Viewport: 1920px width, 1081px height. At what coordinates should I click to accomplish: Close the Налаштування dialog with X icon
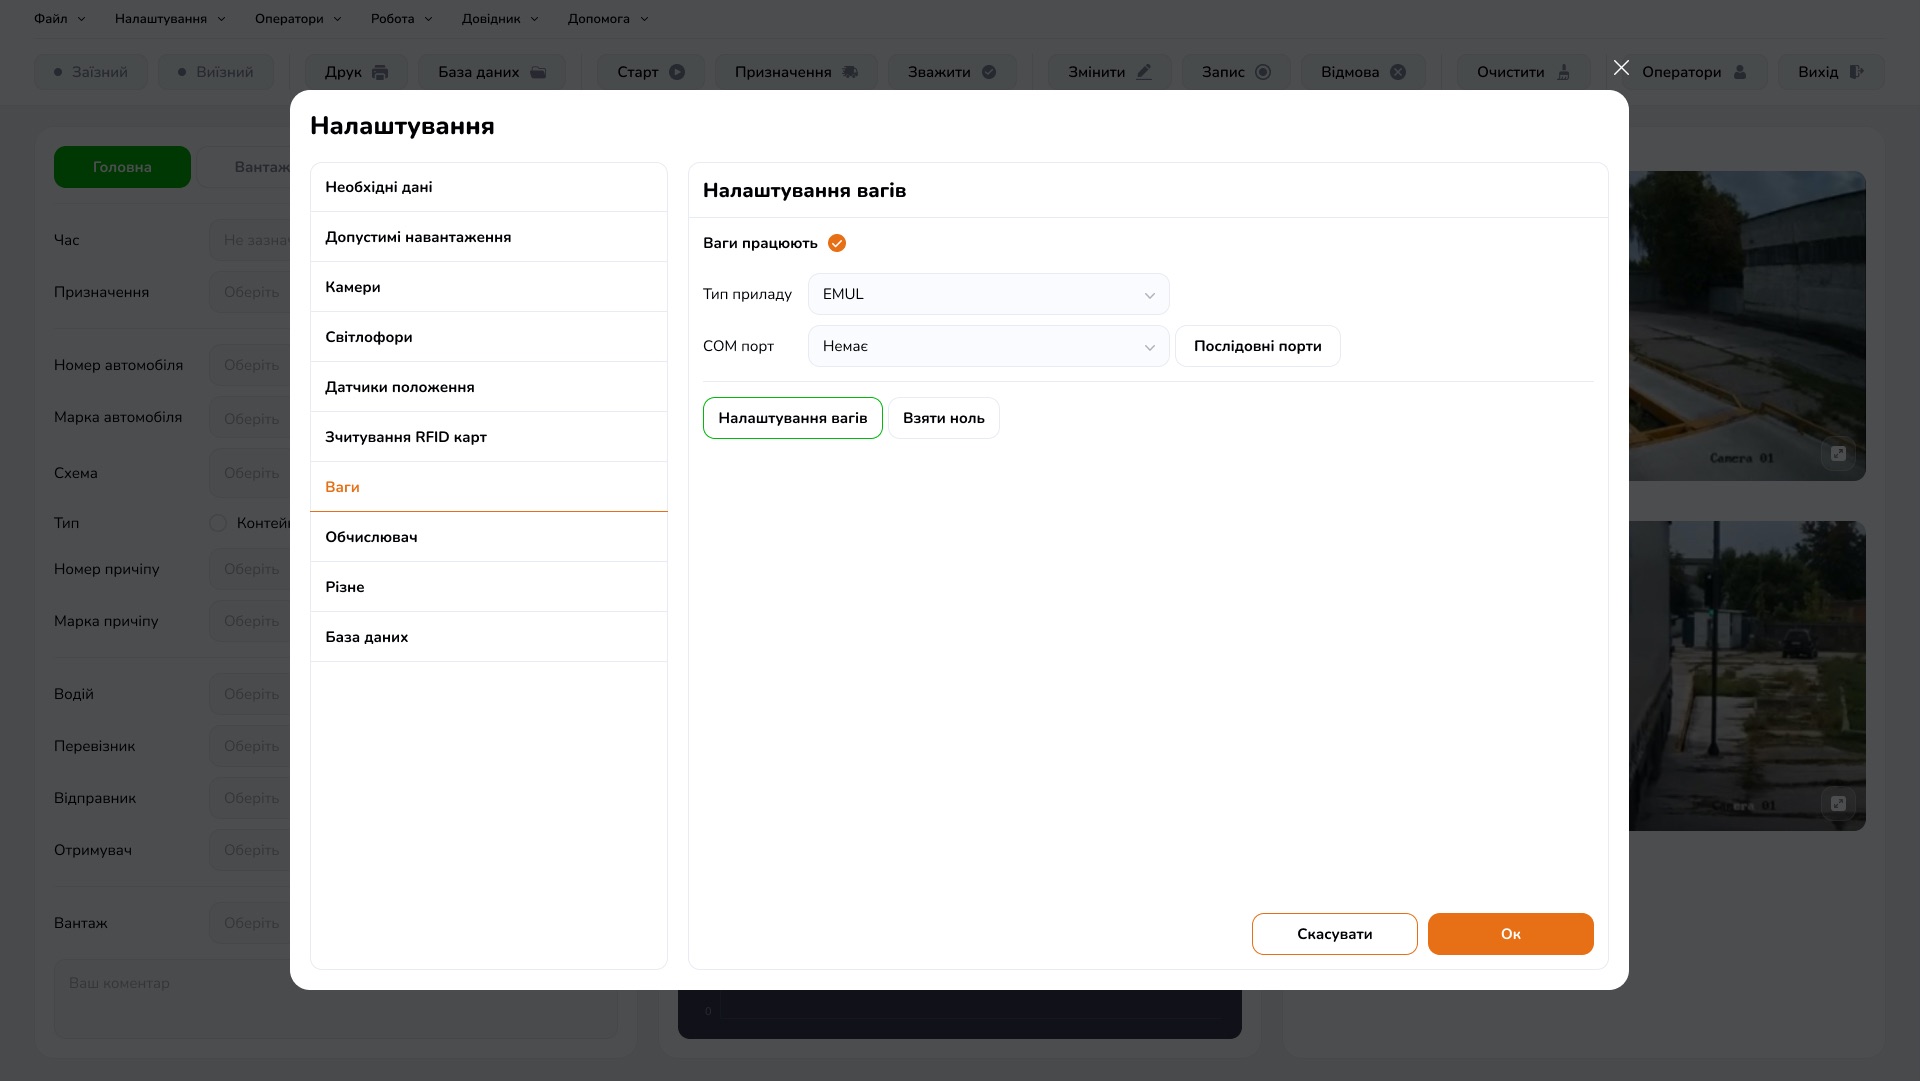[x=1621, y=67]
